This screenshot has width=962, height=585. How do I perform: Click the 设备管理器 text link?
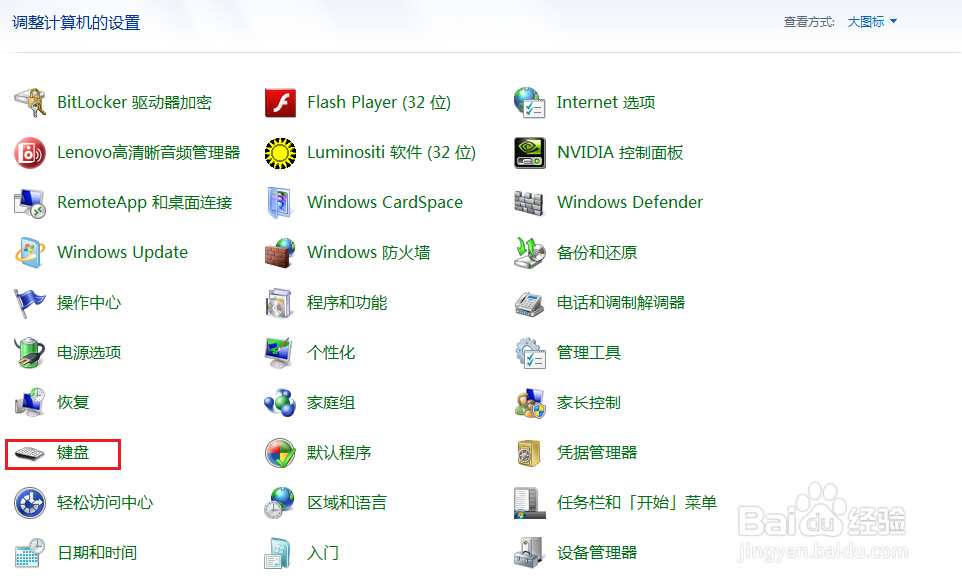pos(596,553)
